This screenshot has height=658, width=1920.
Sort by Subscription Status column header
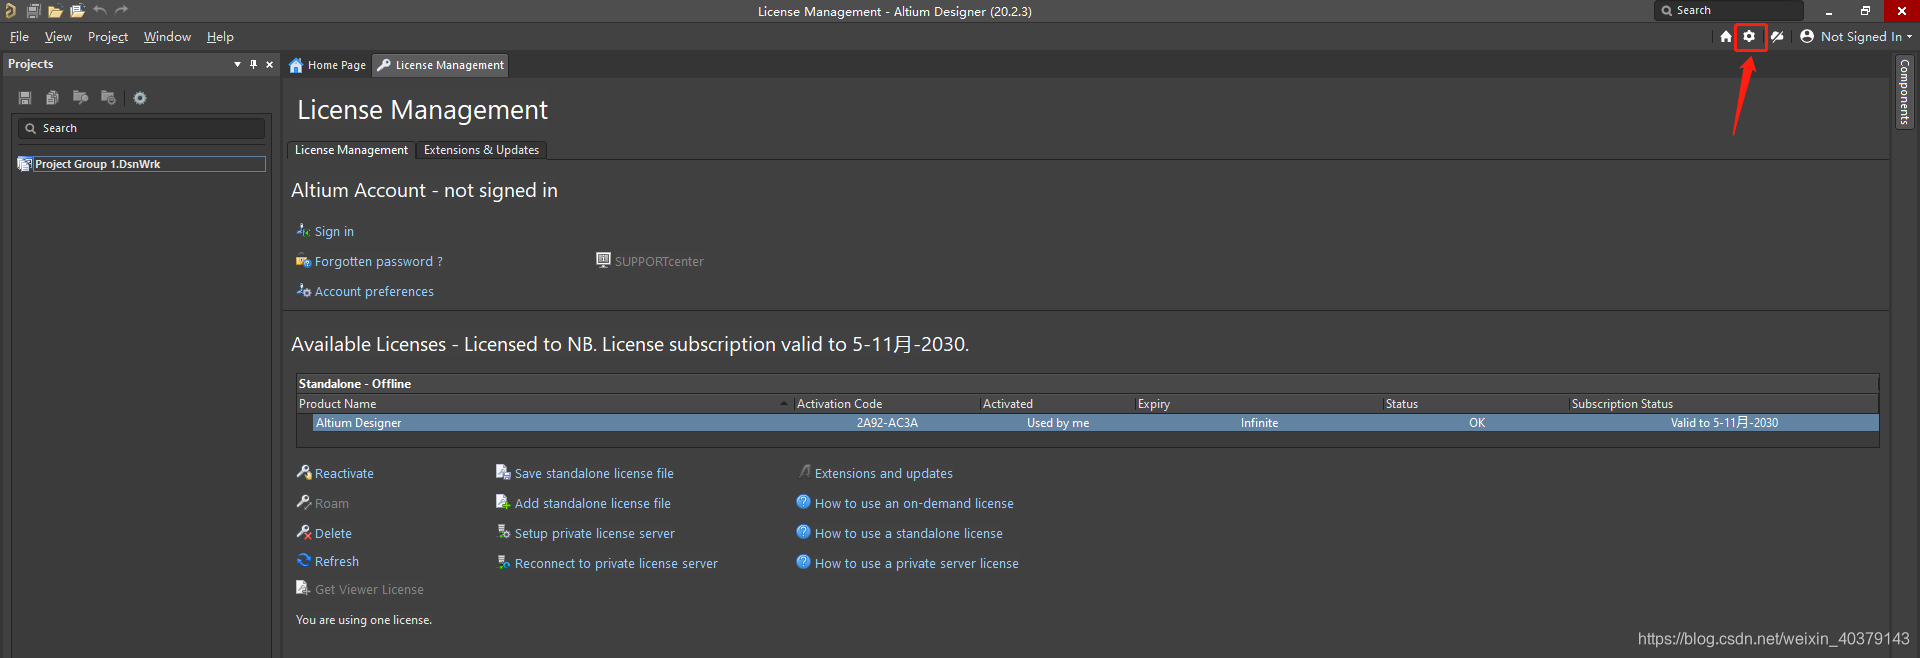click(x=1723, y=404)
